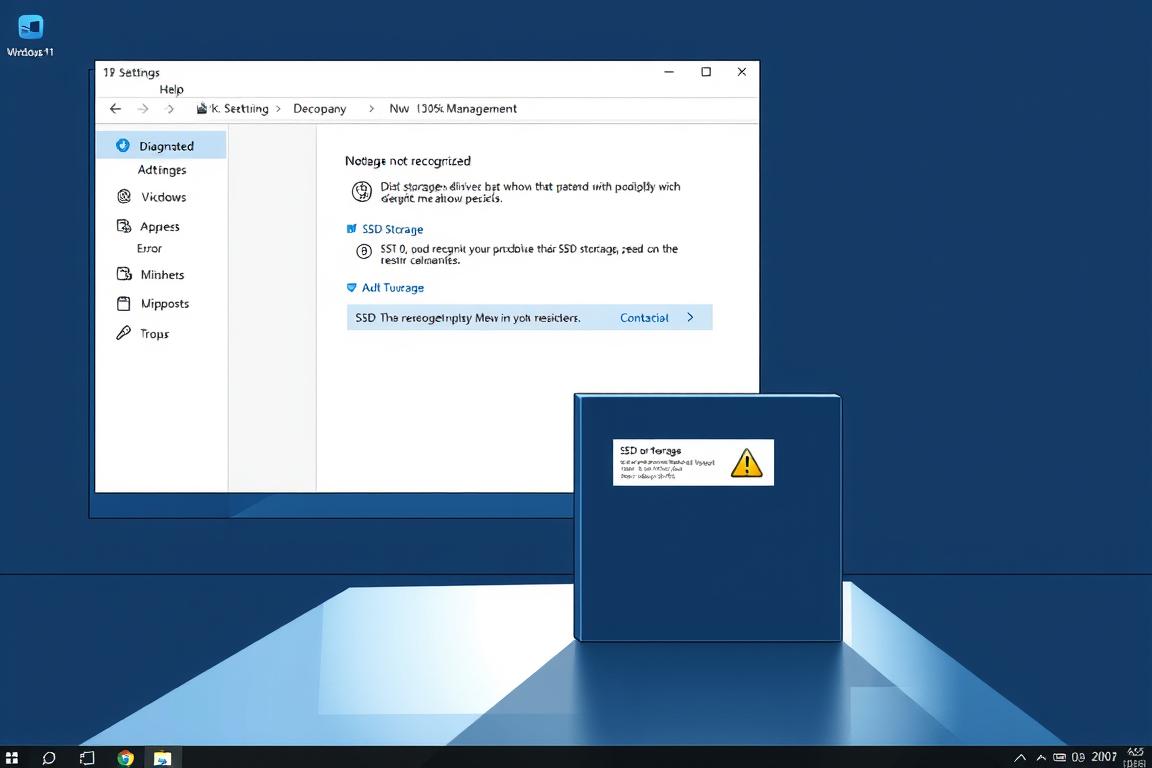
Task: Expand the SSD Storage section
Action: coord(351,229)
